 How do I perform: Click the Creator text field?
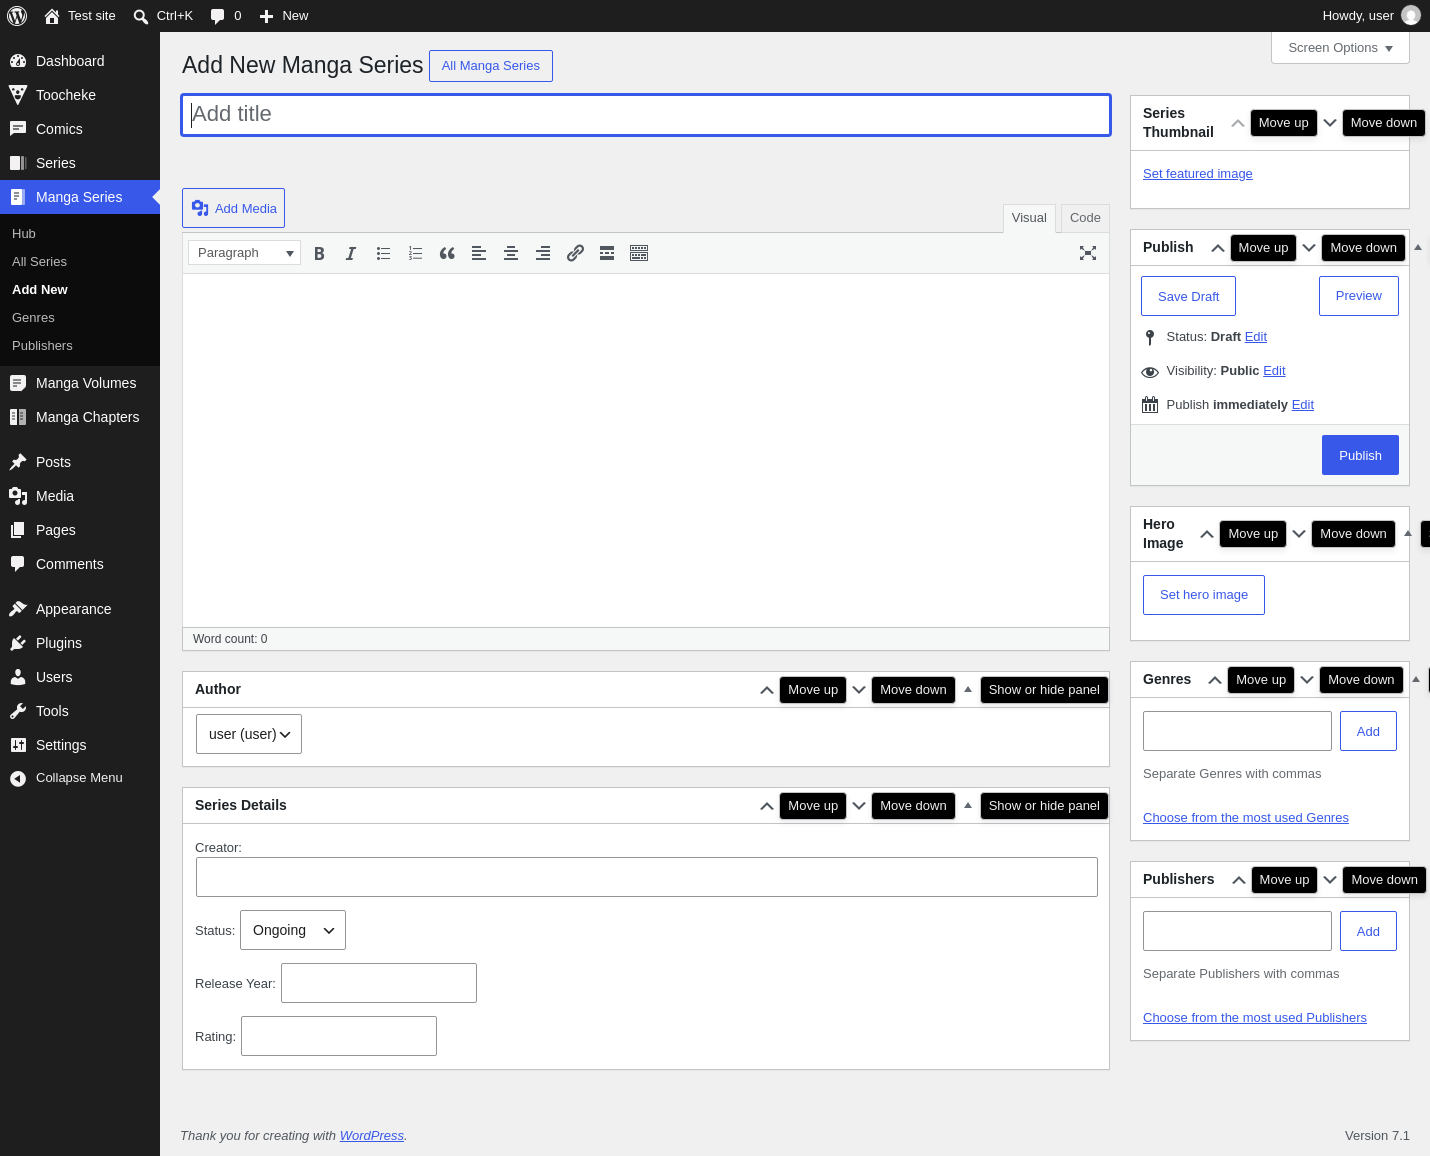[x=647, y=877]
